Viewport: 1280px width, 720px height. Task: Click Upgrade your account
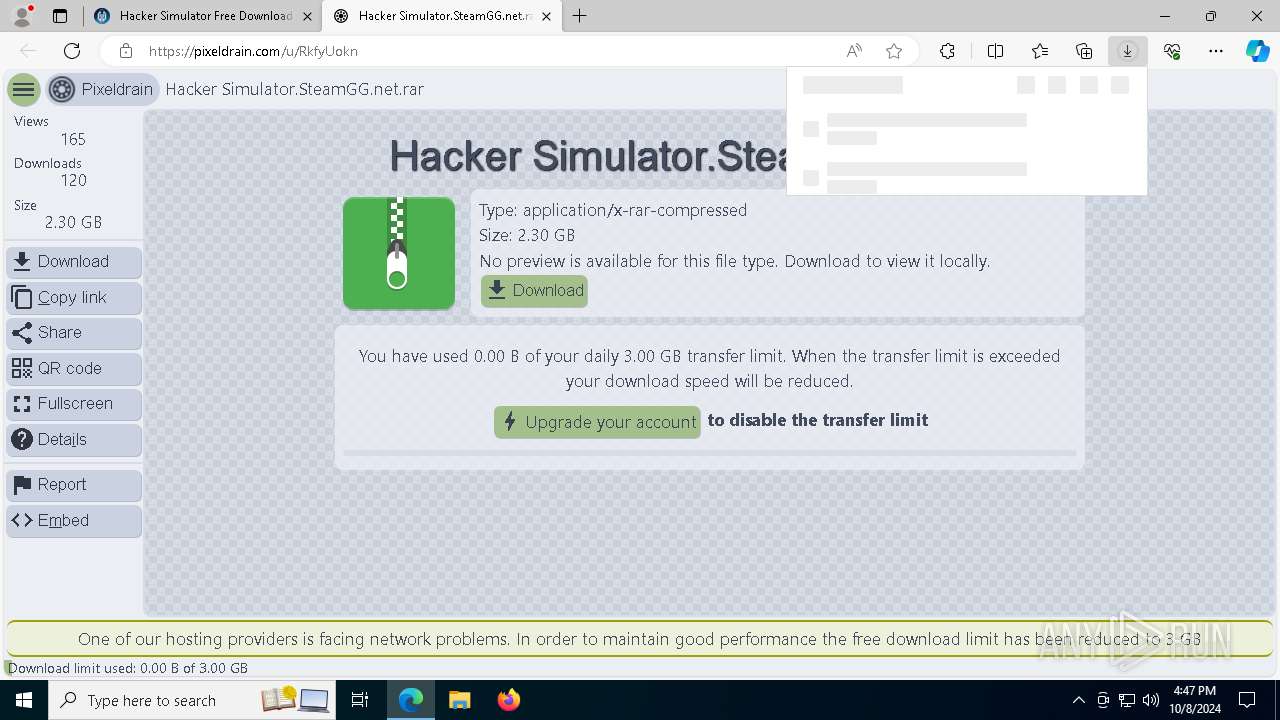(597, 422)
